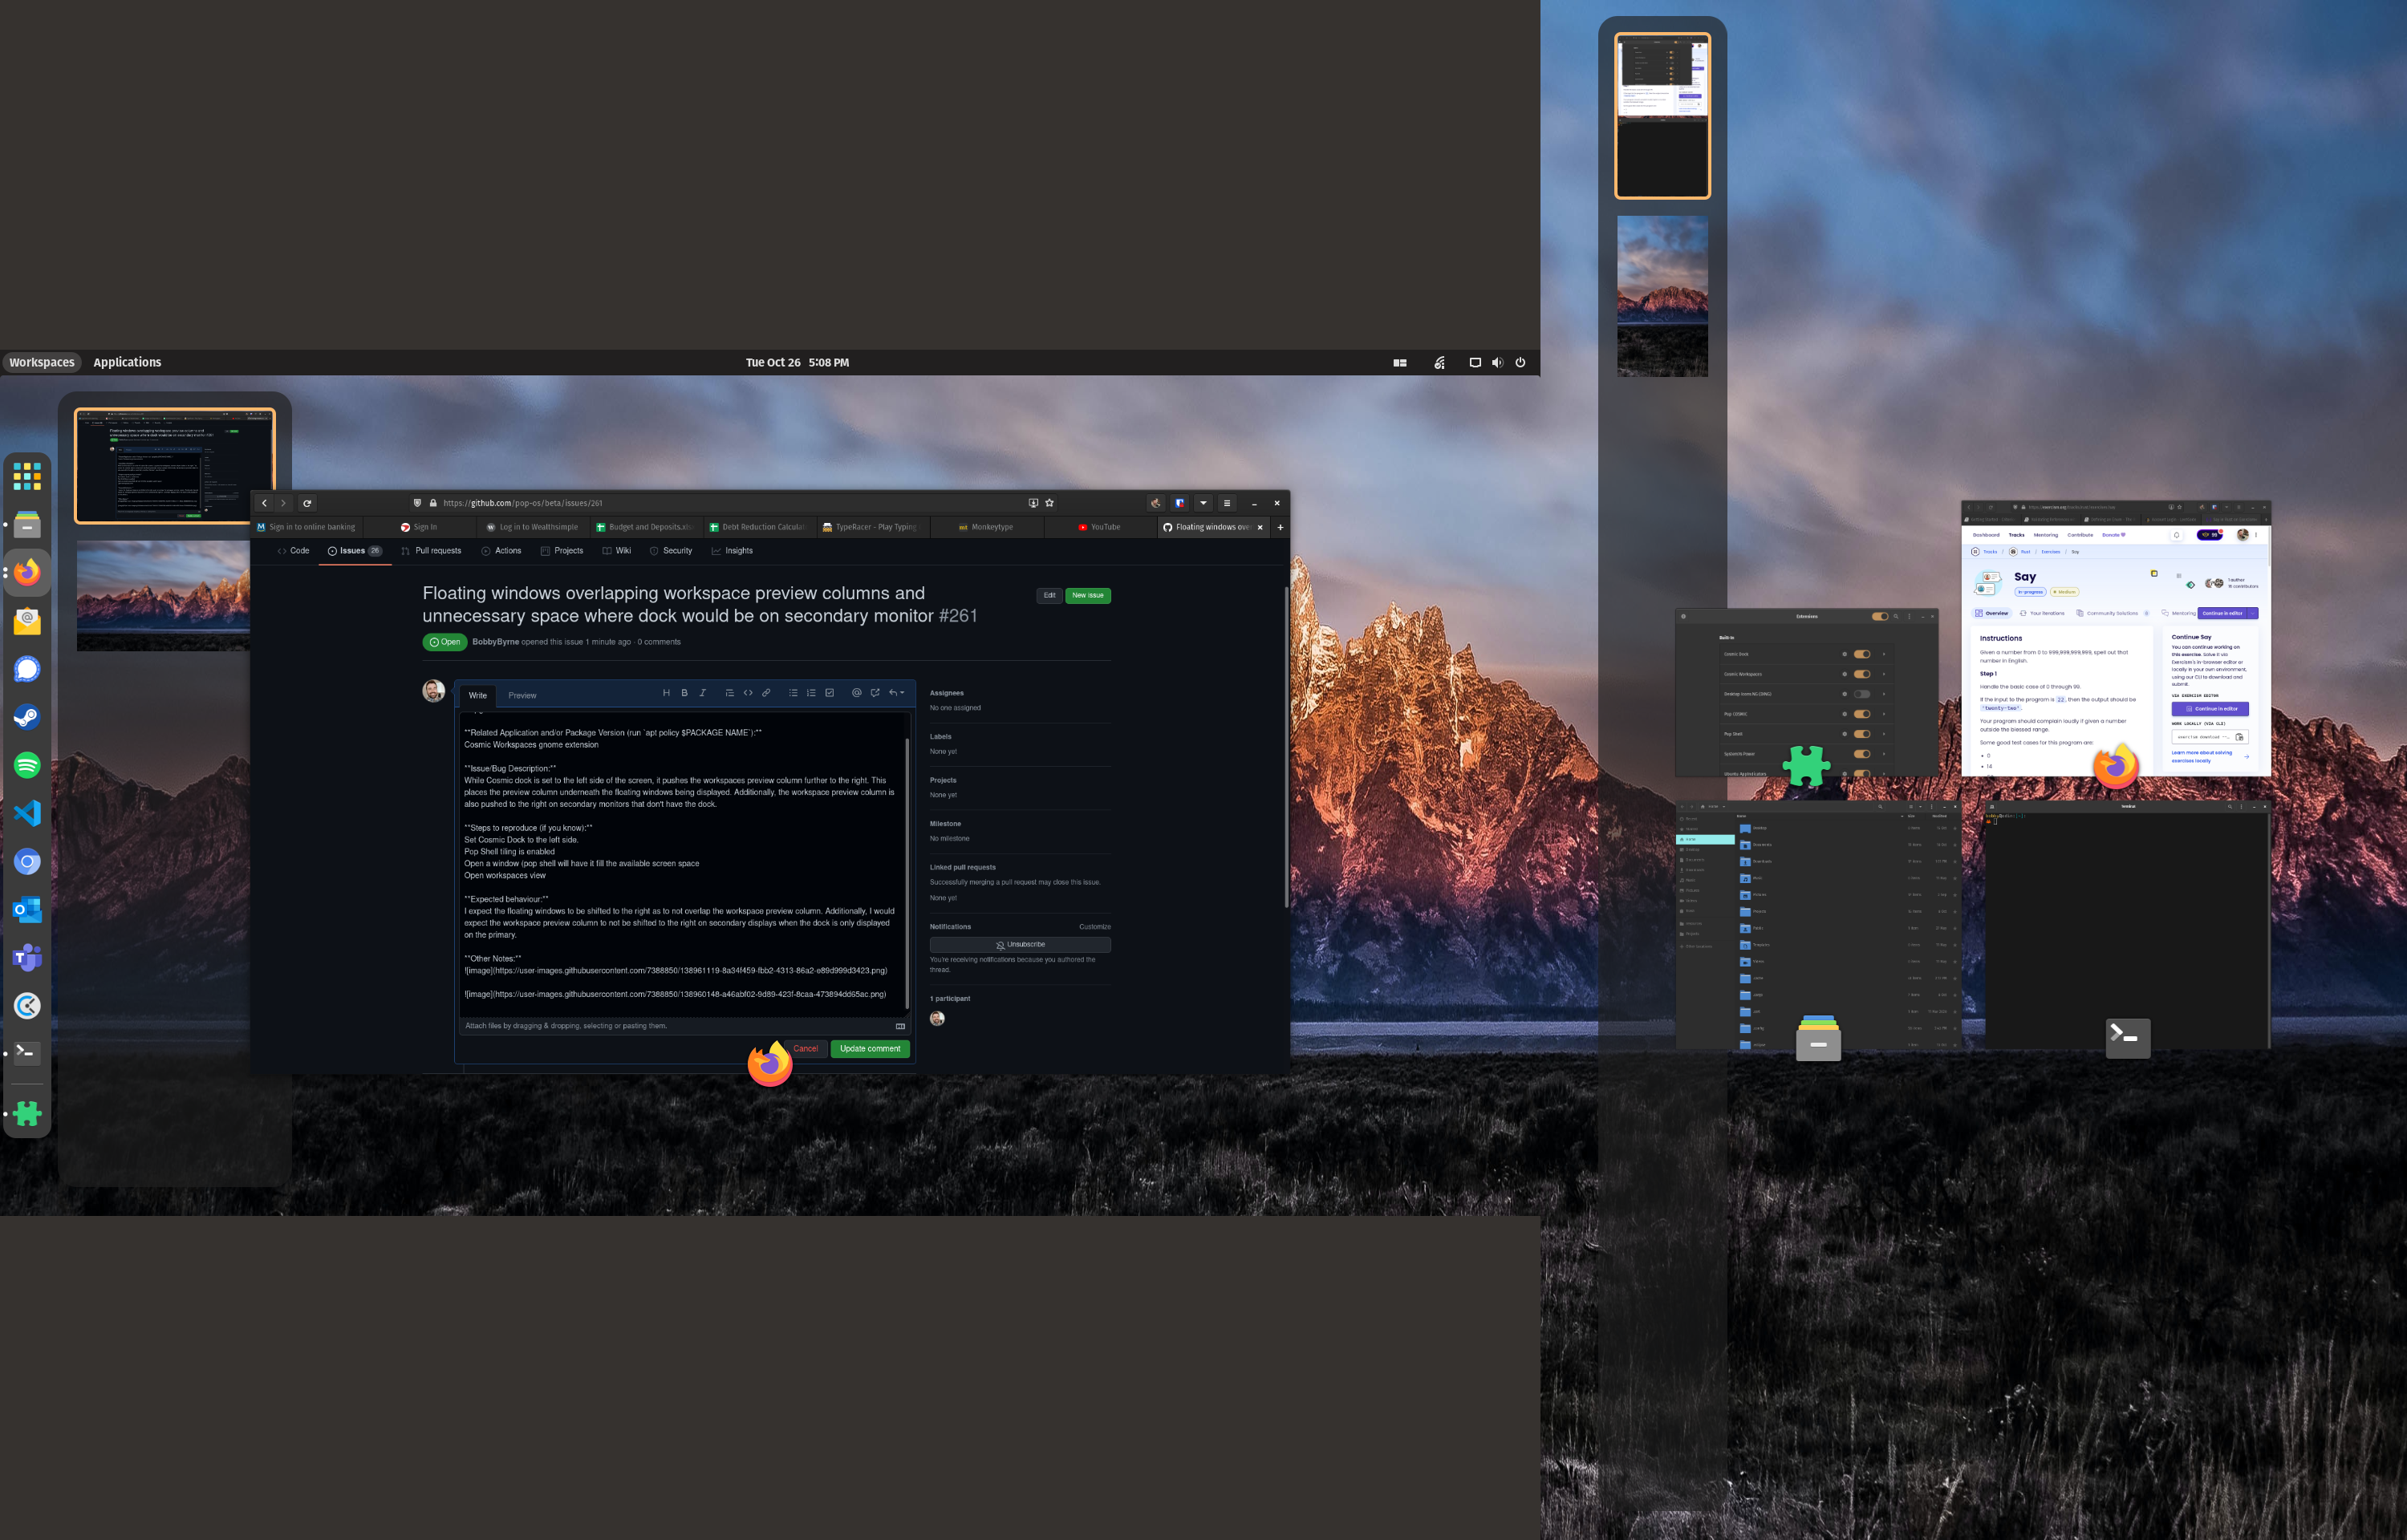Switch to the Preview tab
The width and height of the screenshot is (2407, 1540).
pyautogui.click(x=522, y=695)
